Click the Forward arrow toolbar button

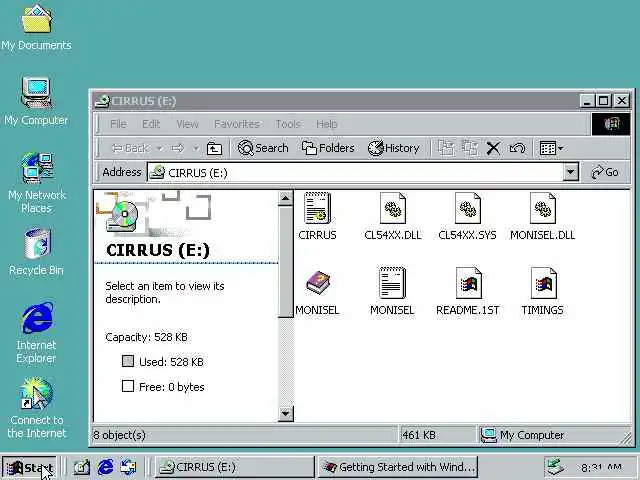[x=178, y=148]
